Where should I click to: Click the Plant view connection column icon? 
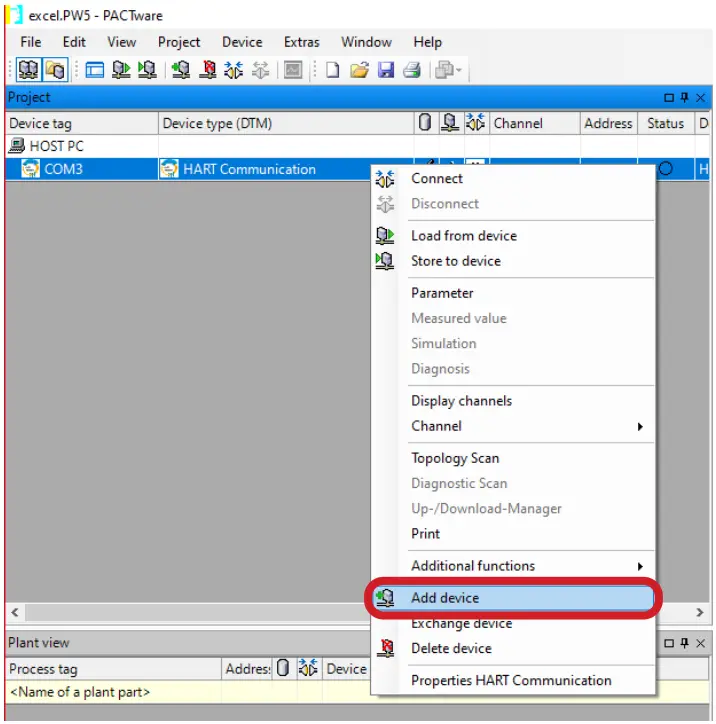click(308, 668)
